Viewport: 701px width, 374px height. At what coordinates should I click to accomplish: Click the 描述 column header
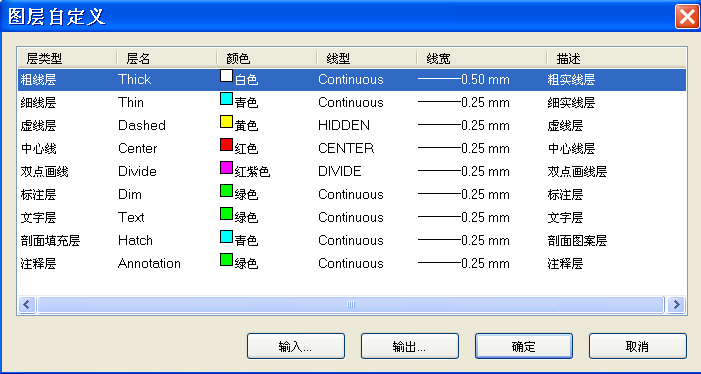(x=616, y=58)
